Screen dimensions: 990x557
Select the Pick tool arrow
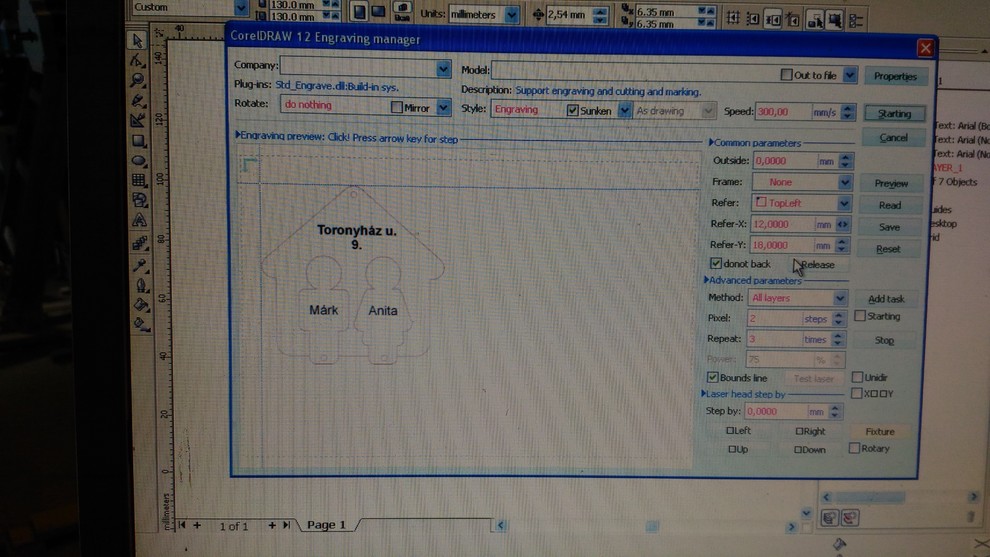pos(138,41)
